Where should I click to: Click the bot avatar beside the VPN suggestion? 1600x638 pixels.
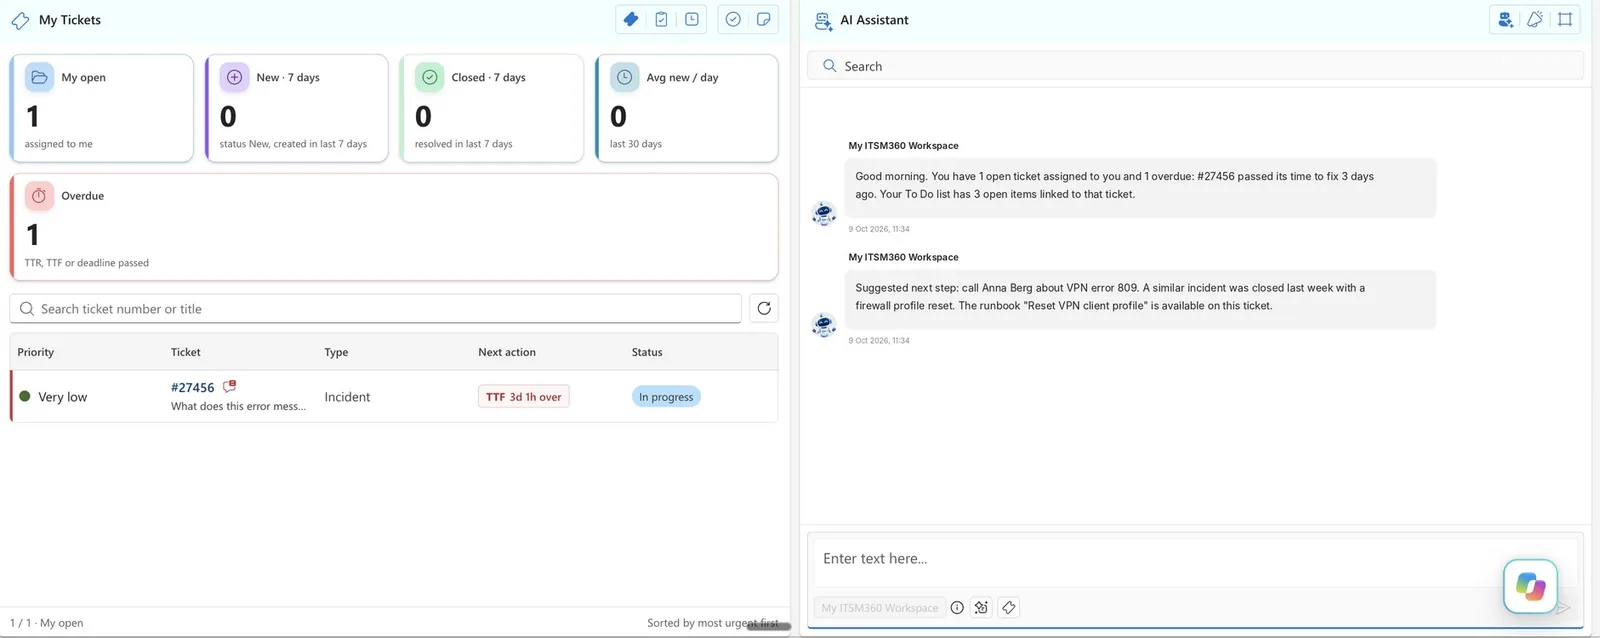coord(823,325)
